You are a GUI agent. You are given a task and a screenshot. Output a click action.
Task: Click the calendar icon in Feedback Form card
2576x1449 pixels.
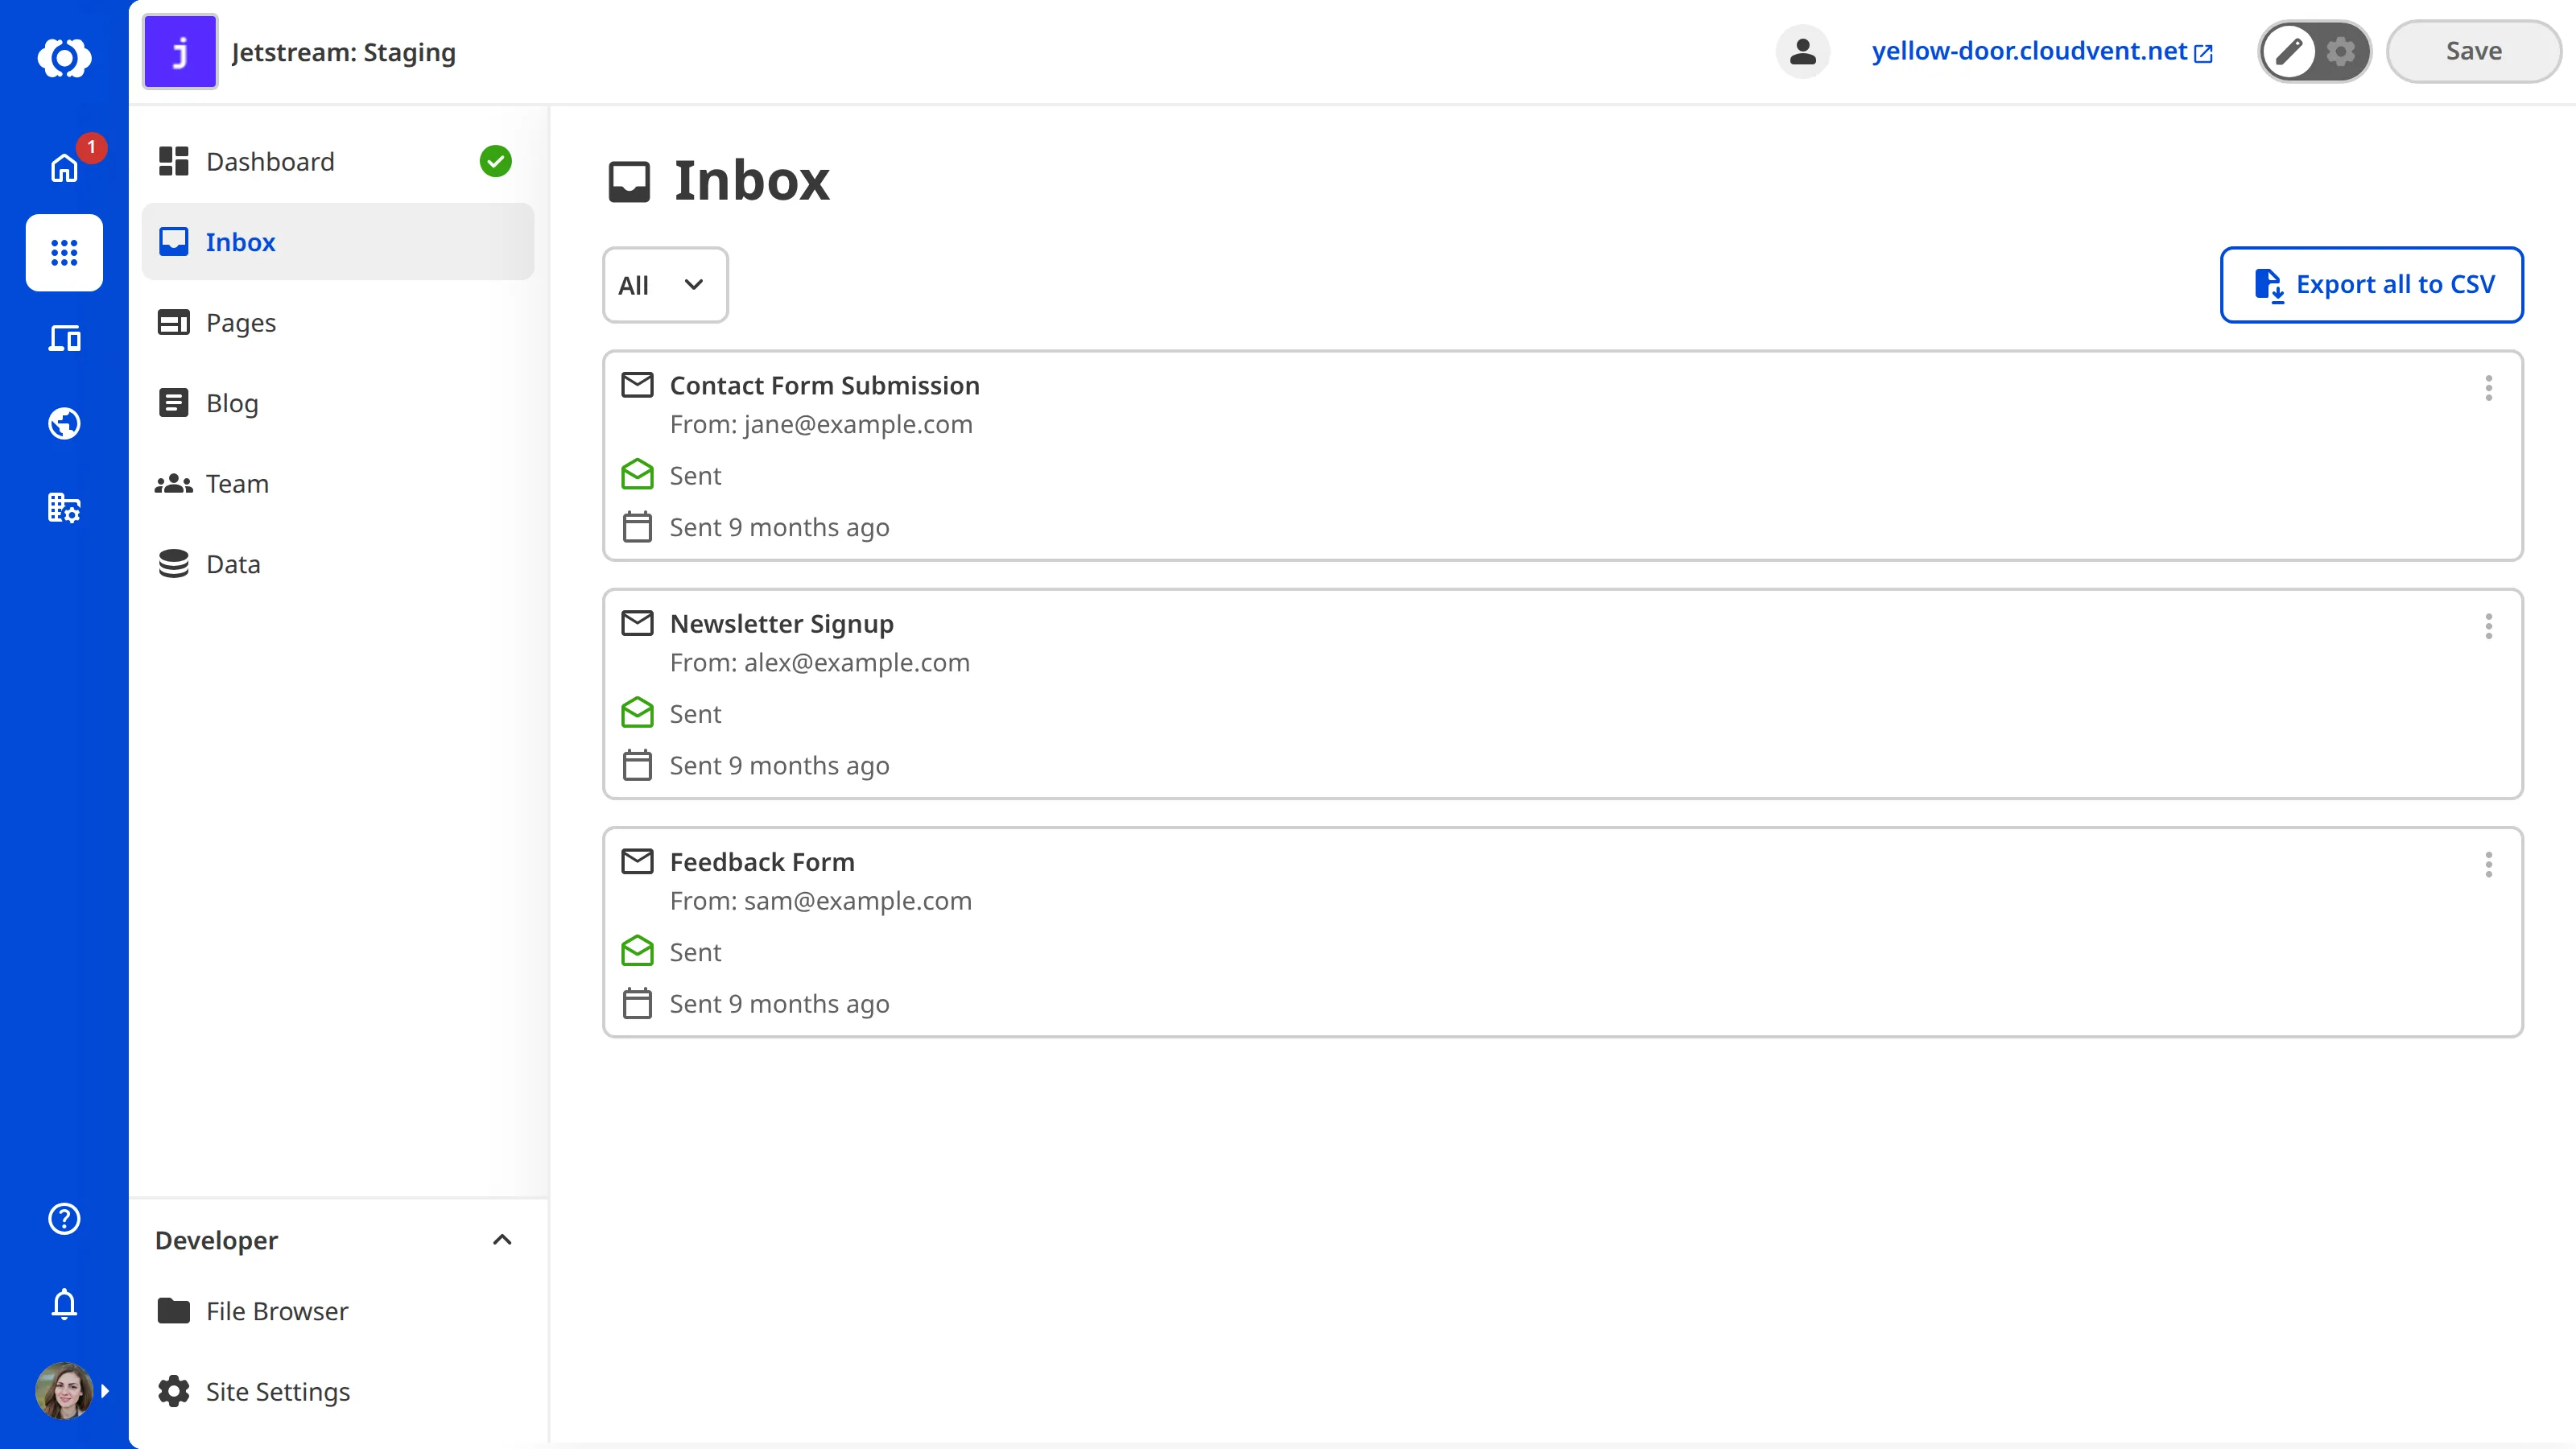(637, 1003)
